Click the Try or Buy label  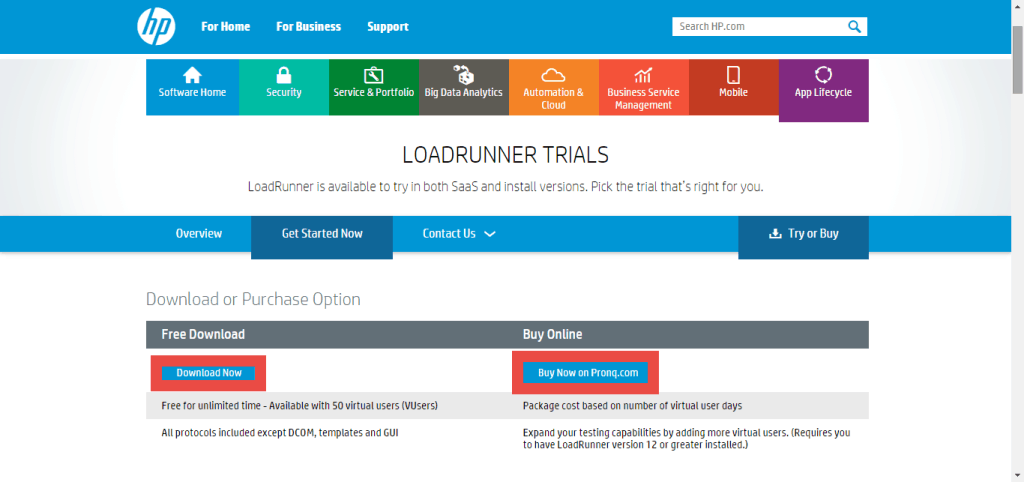pos(813,234)
